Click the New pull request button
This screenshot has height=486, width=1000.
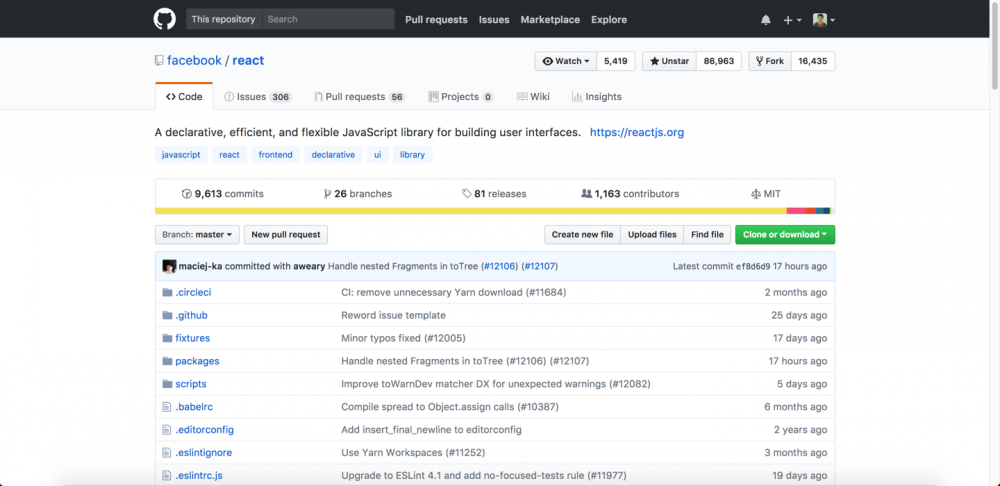click(x=286, y=235)
